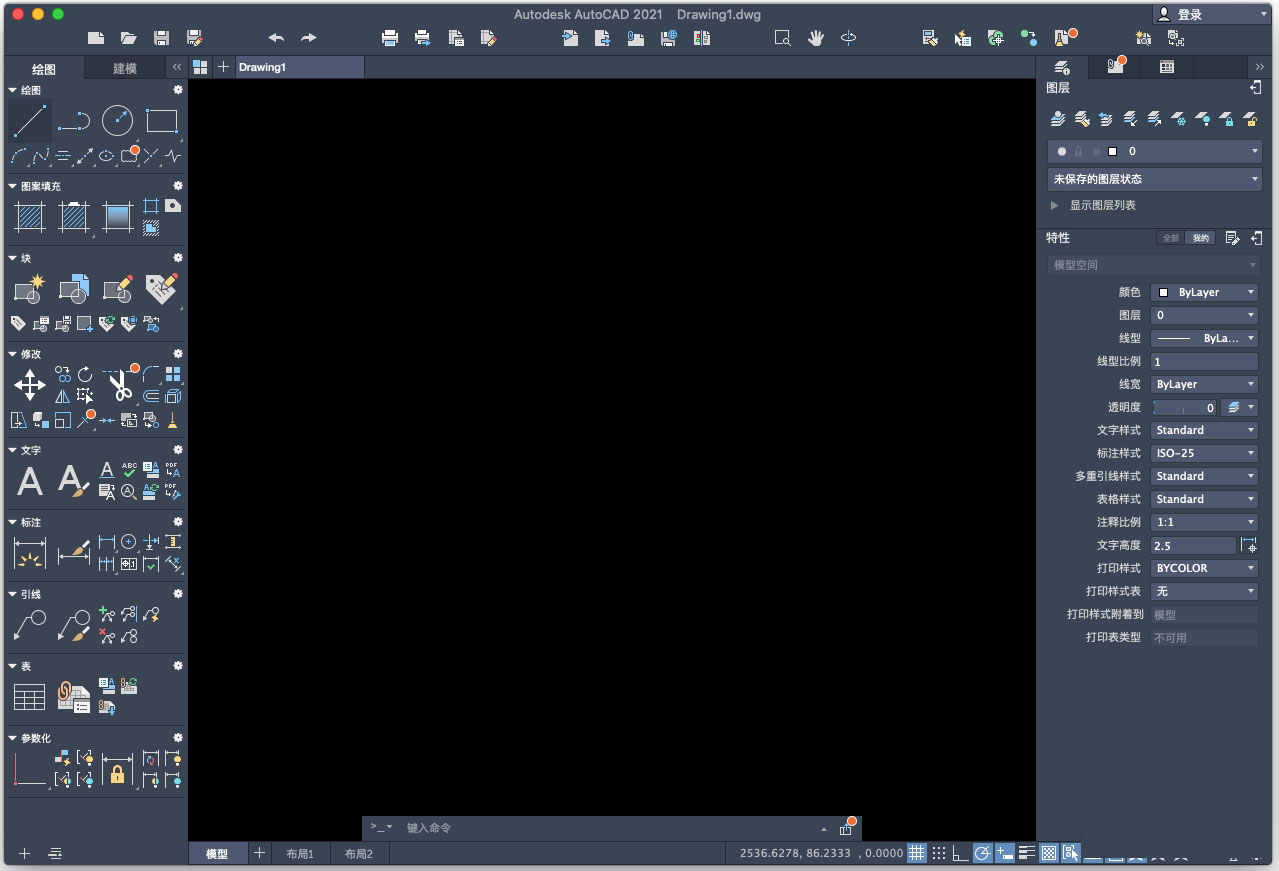
Task: Click the 全部 button in 特性 panel
Action: coord(1169,238)
